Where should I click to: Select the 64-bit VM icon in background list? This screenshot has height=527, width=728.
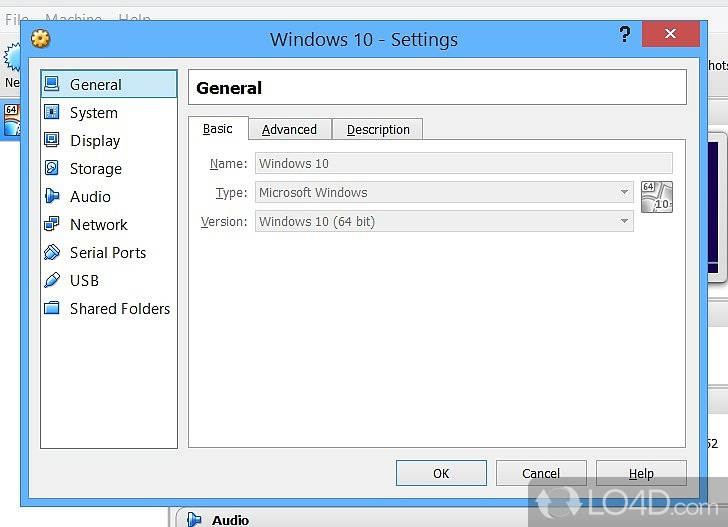click(x=12, y=120)
